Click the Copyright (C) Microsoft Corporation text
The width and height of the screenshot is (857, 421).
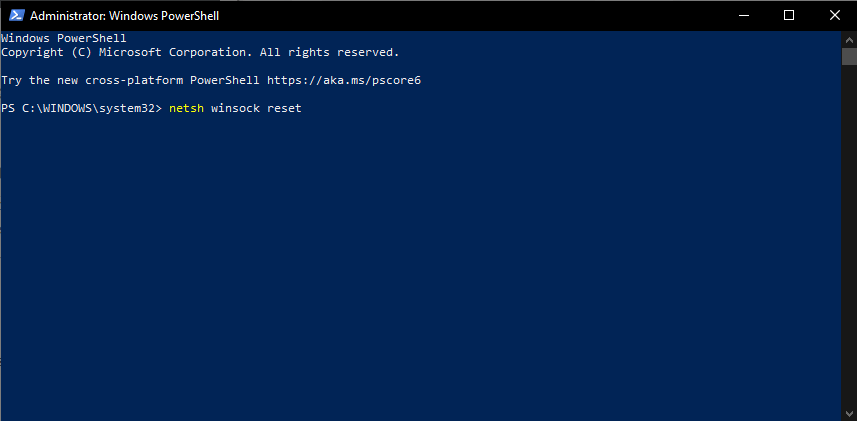coord(126,52)
